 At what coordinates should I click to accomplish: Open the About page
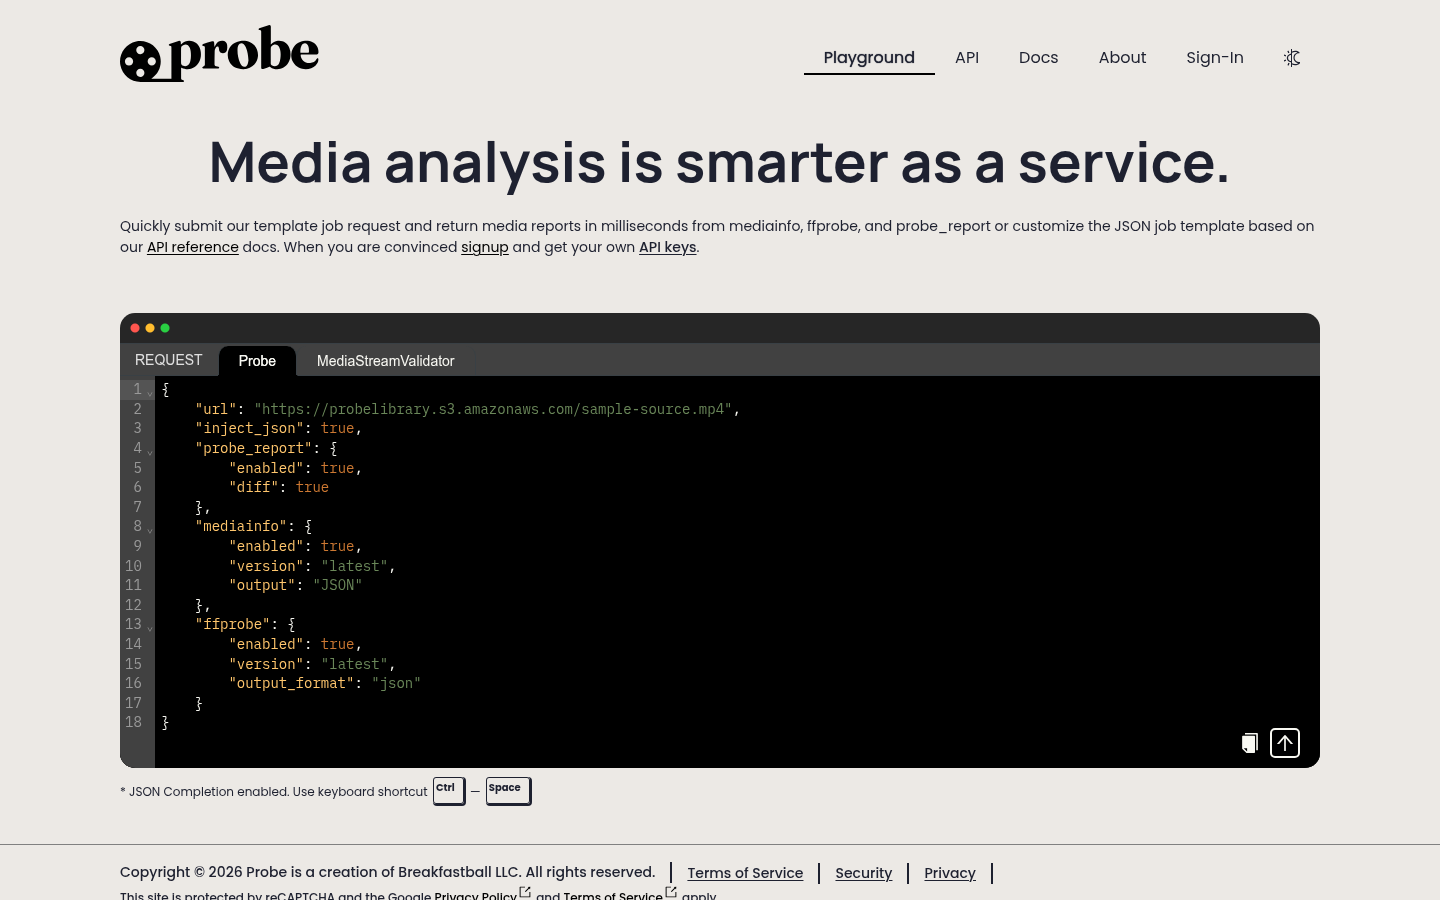(x=1122, y=58)
